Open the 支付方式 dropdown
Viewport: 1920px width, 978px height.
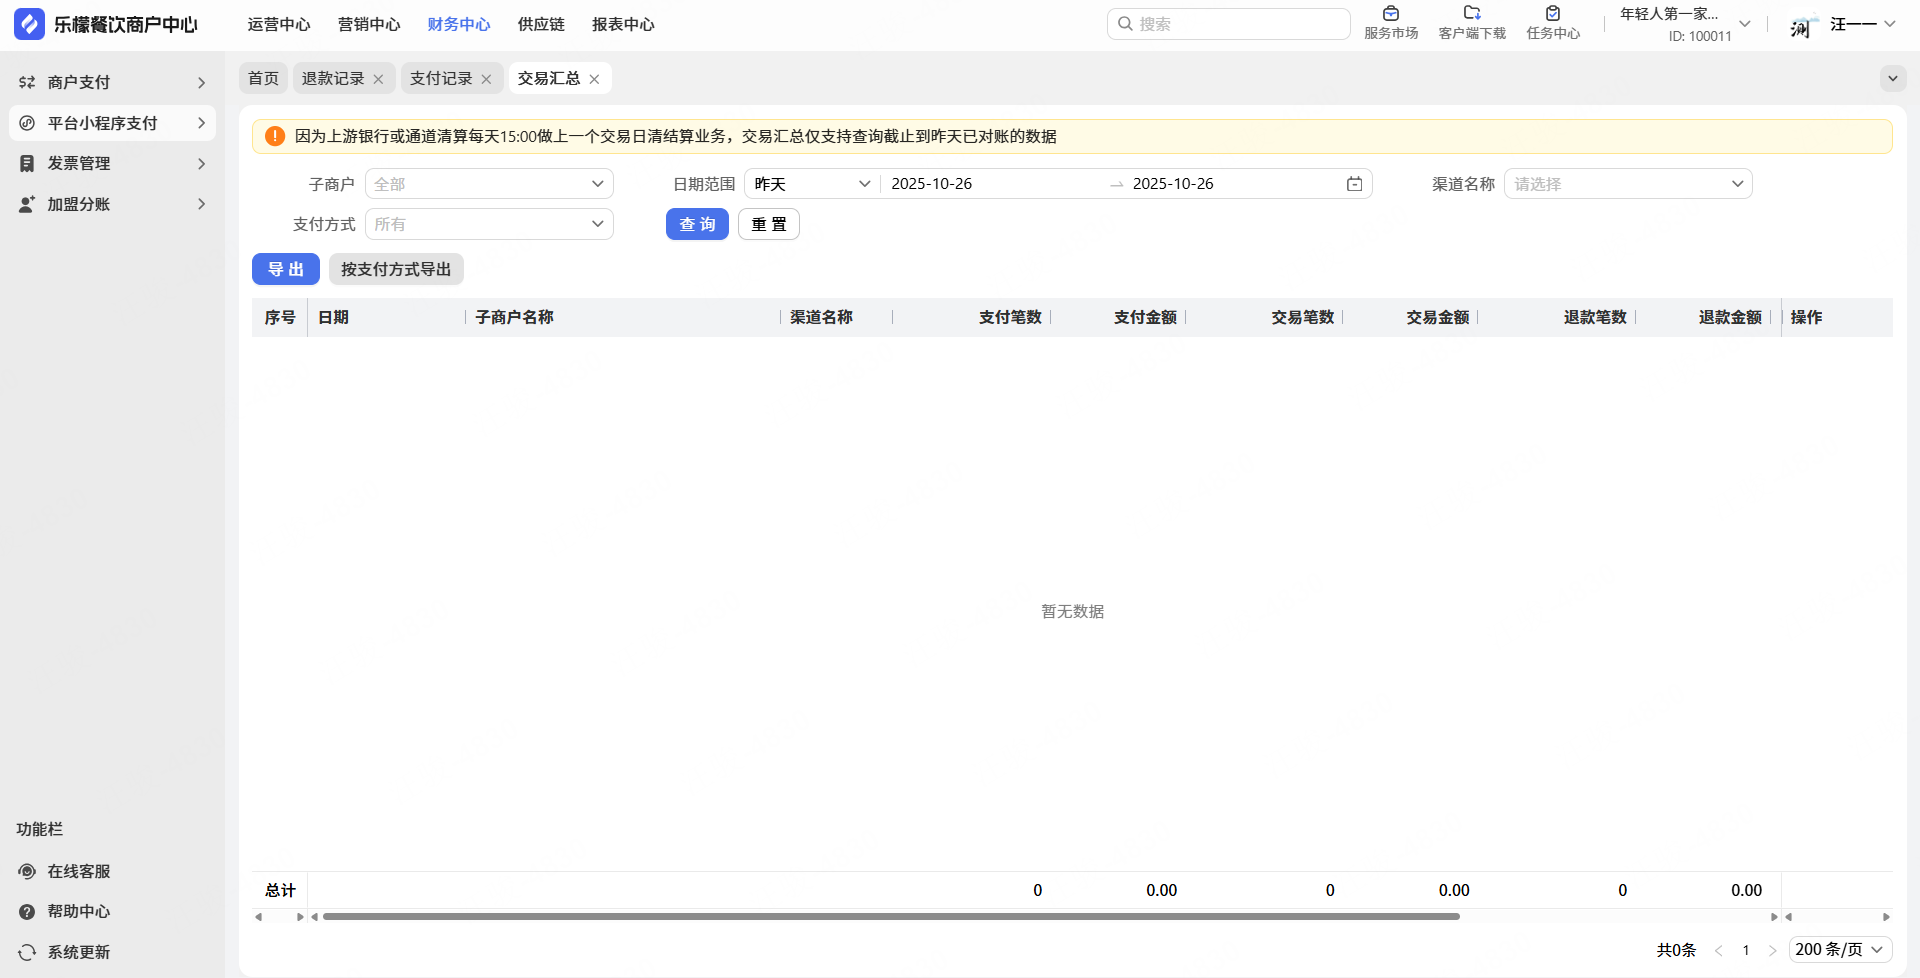[489, 224]
